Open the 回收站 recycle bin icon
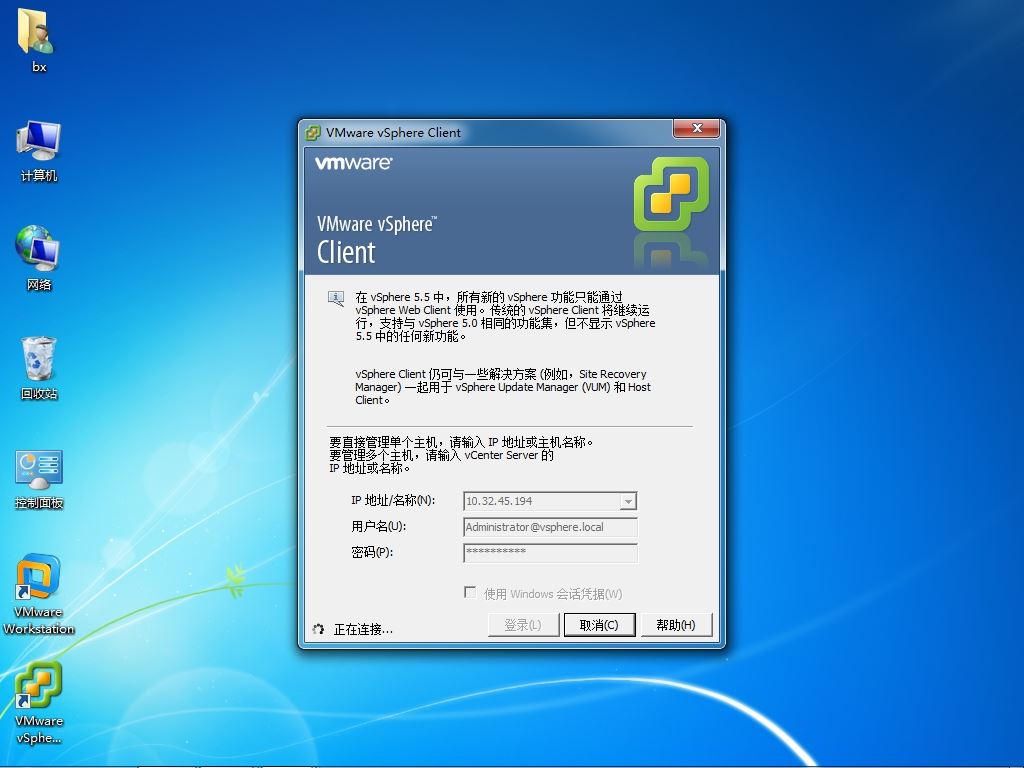The width and height of the screenshot is (1024, 768). click(39, 358)
